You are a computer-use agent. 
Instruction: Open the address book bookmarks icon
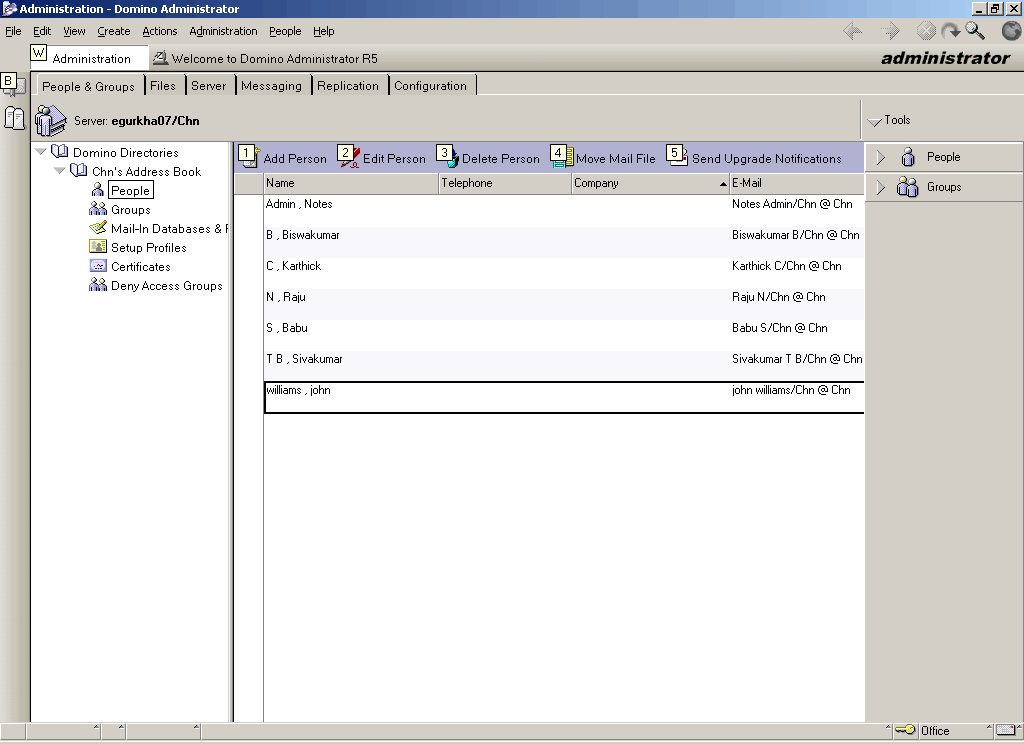click(x=14, y=118)
